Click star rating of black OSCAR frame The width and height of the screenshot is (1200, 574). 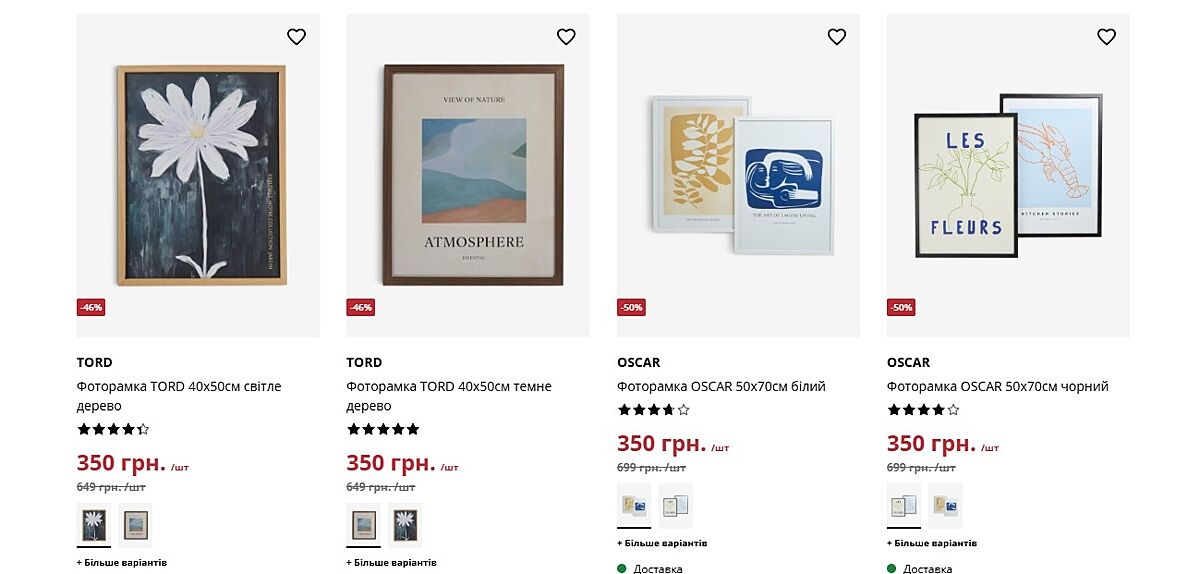point(923,410)
